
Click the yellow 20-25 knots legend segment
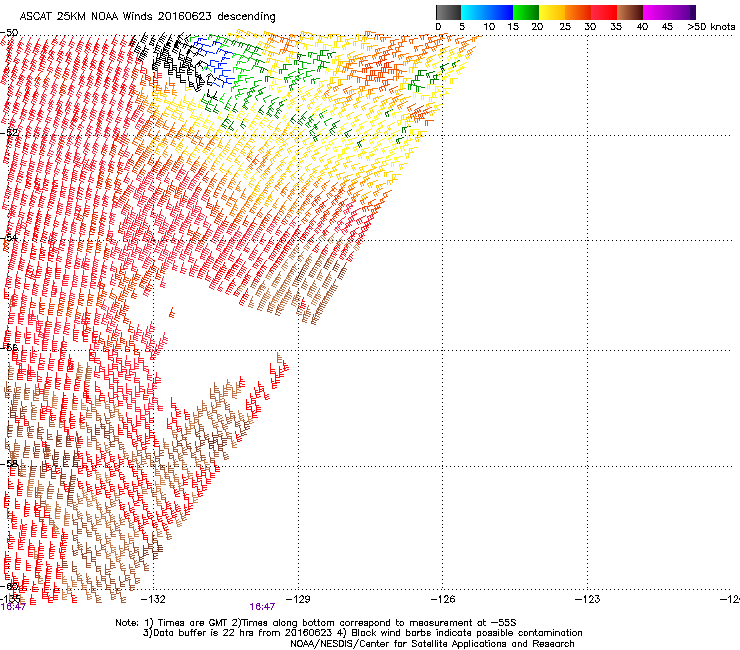(552, 12)
